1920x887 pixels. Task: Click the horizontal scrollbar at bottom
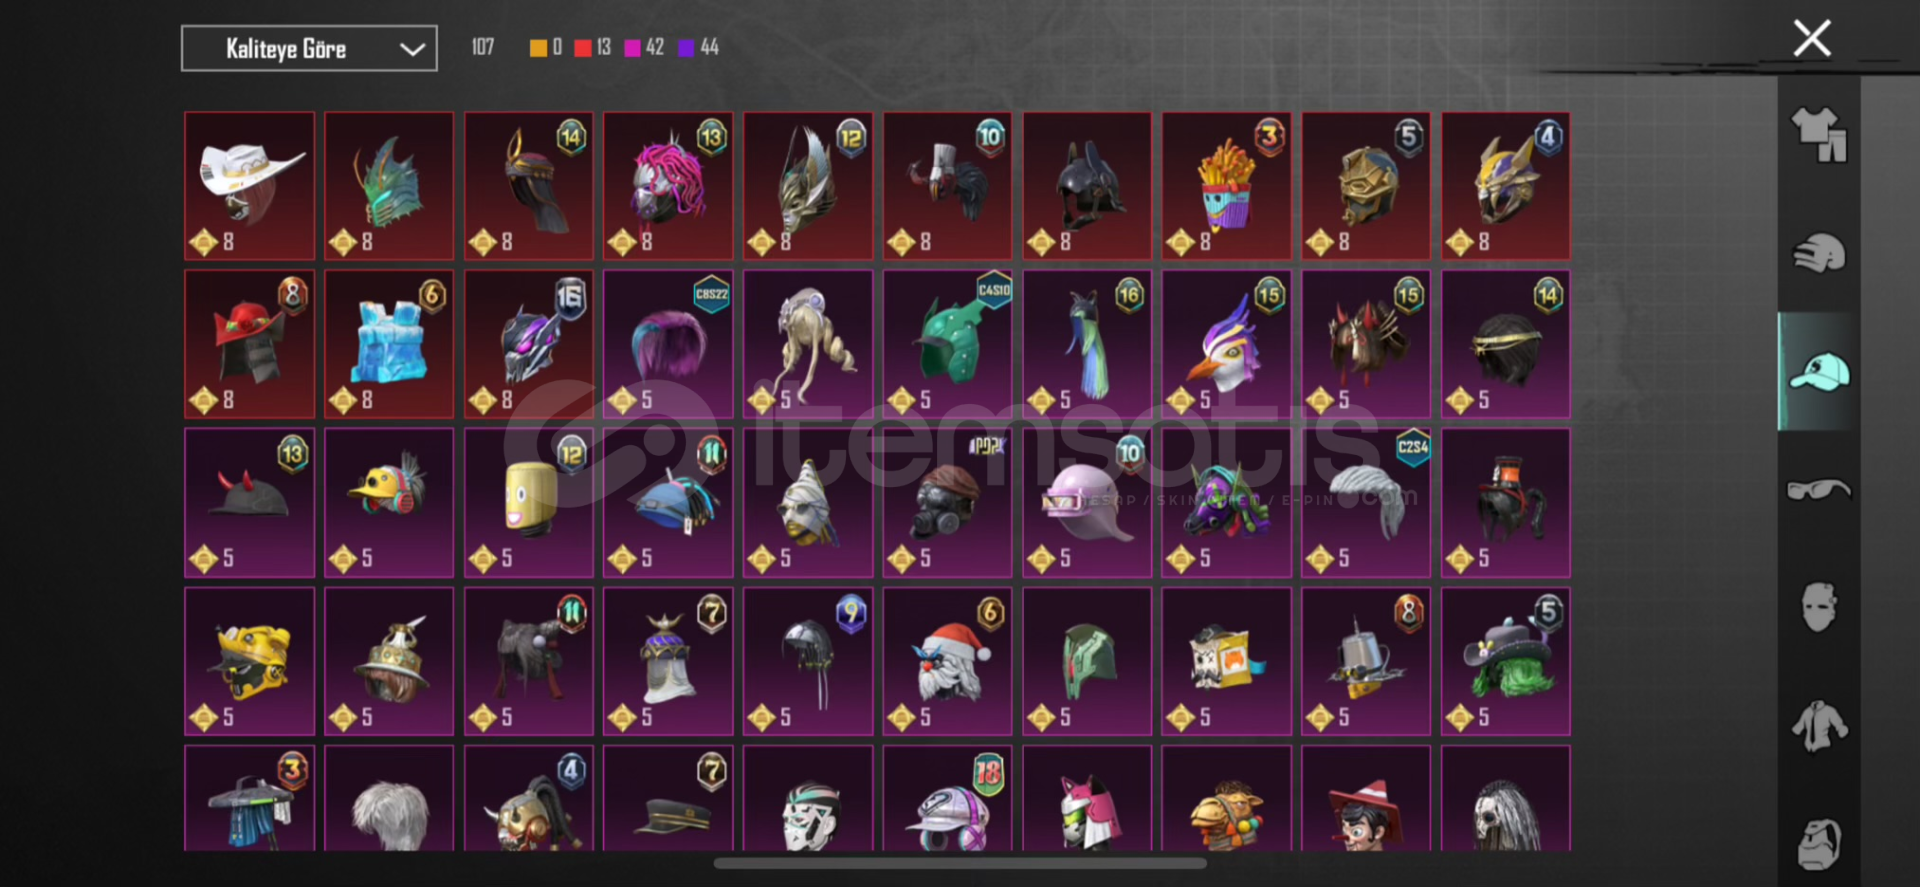click(960, 863)
